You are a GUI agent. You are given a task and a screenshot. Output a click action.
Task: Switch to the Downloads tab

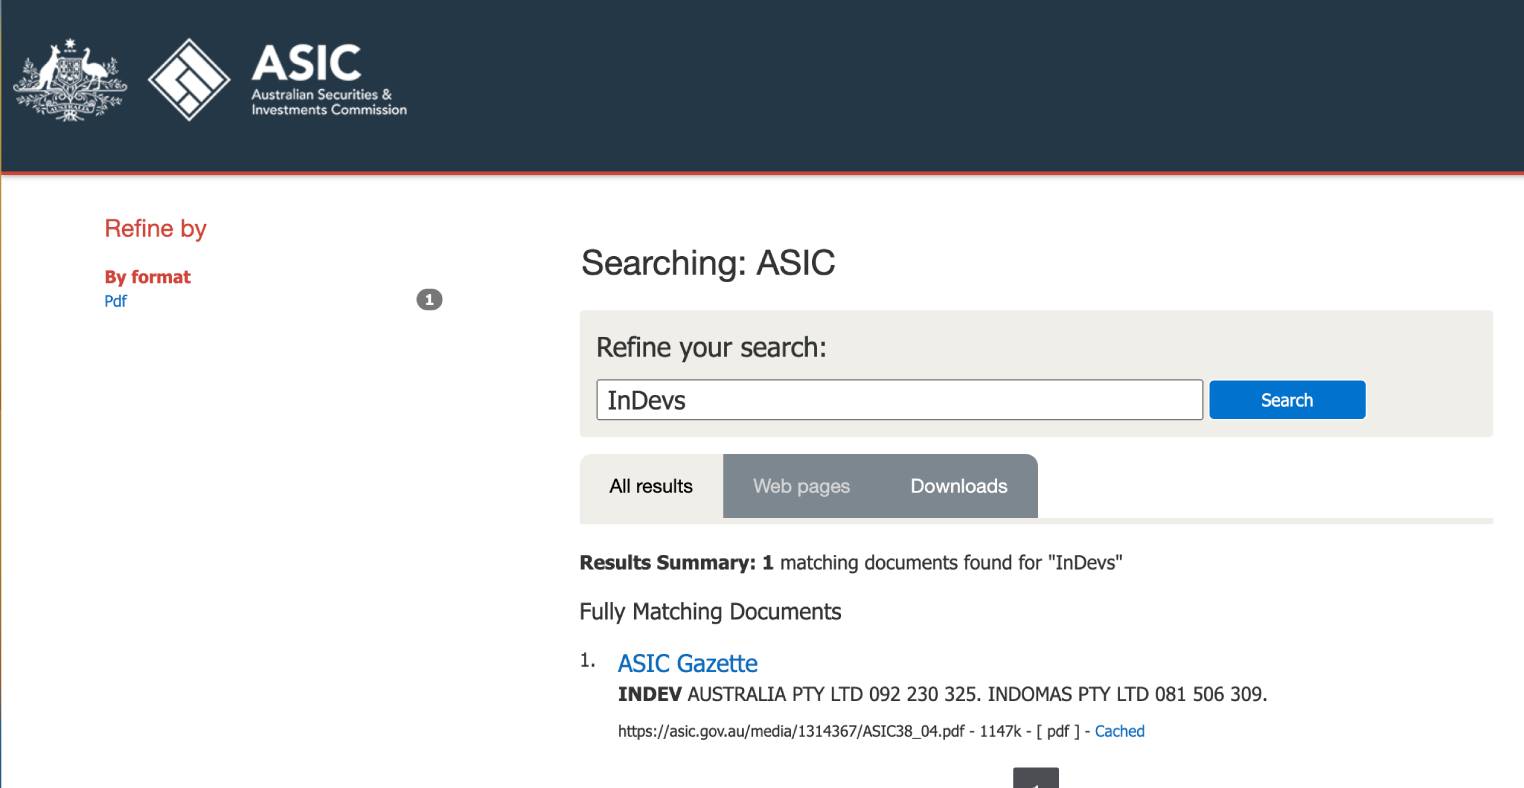959,486
